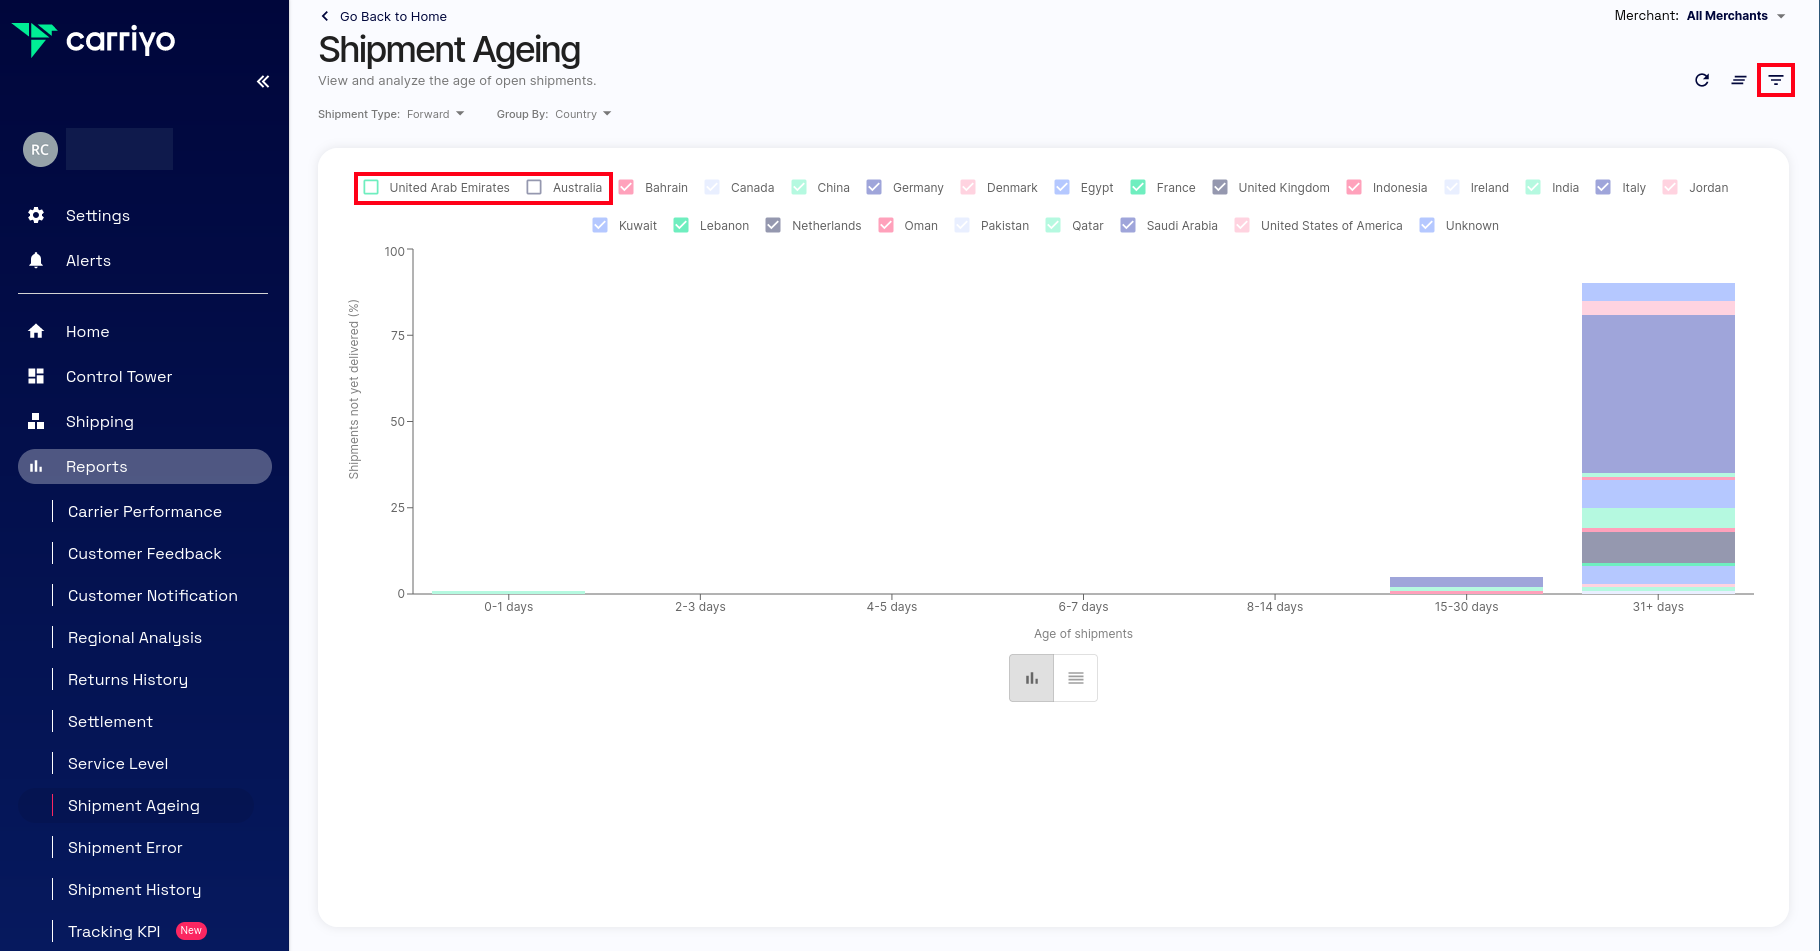Refresh the shipment ageing report
Viewport: 1820px width, 951px height.
click(1702, 80)
